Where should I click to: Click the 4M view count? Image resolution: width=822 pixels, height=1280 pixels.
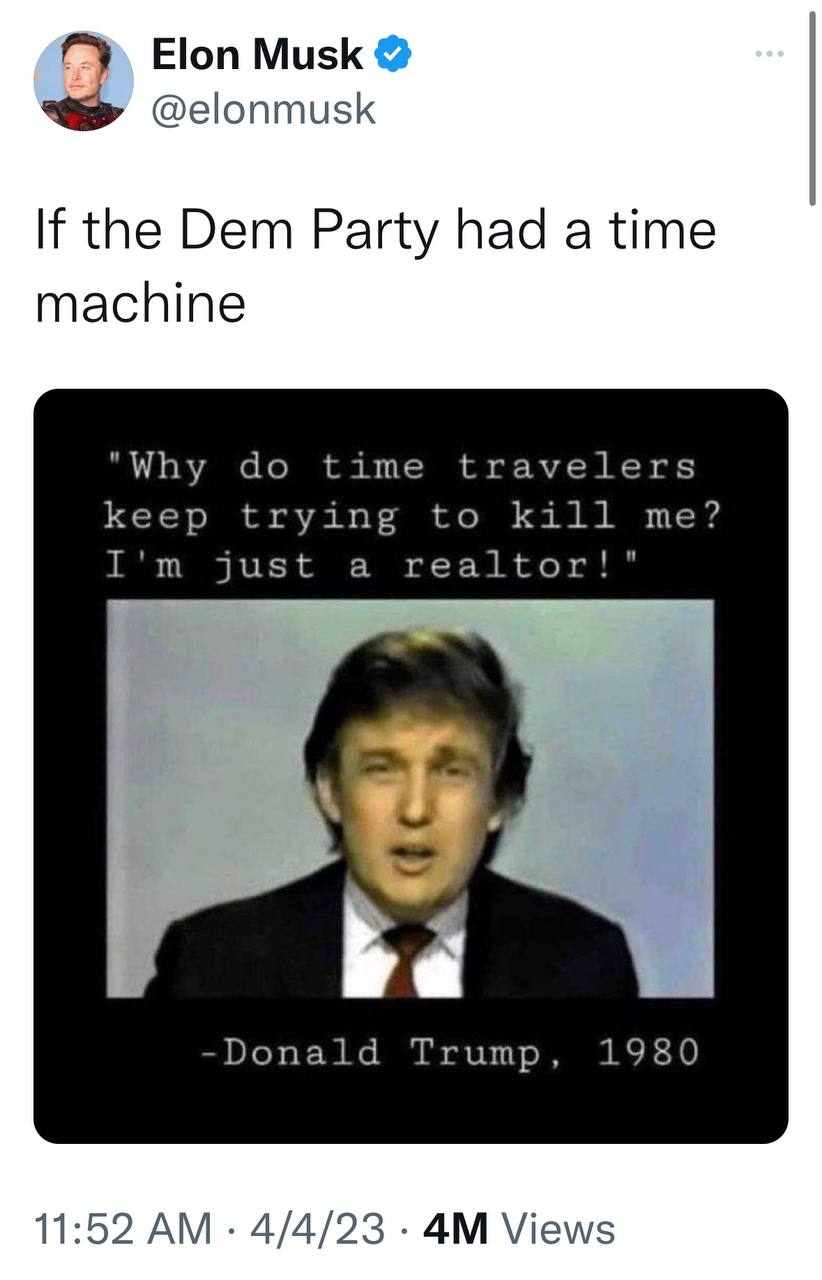click(x=452, y=1228)
